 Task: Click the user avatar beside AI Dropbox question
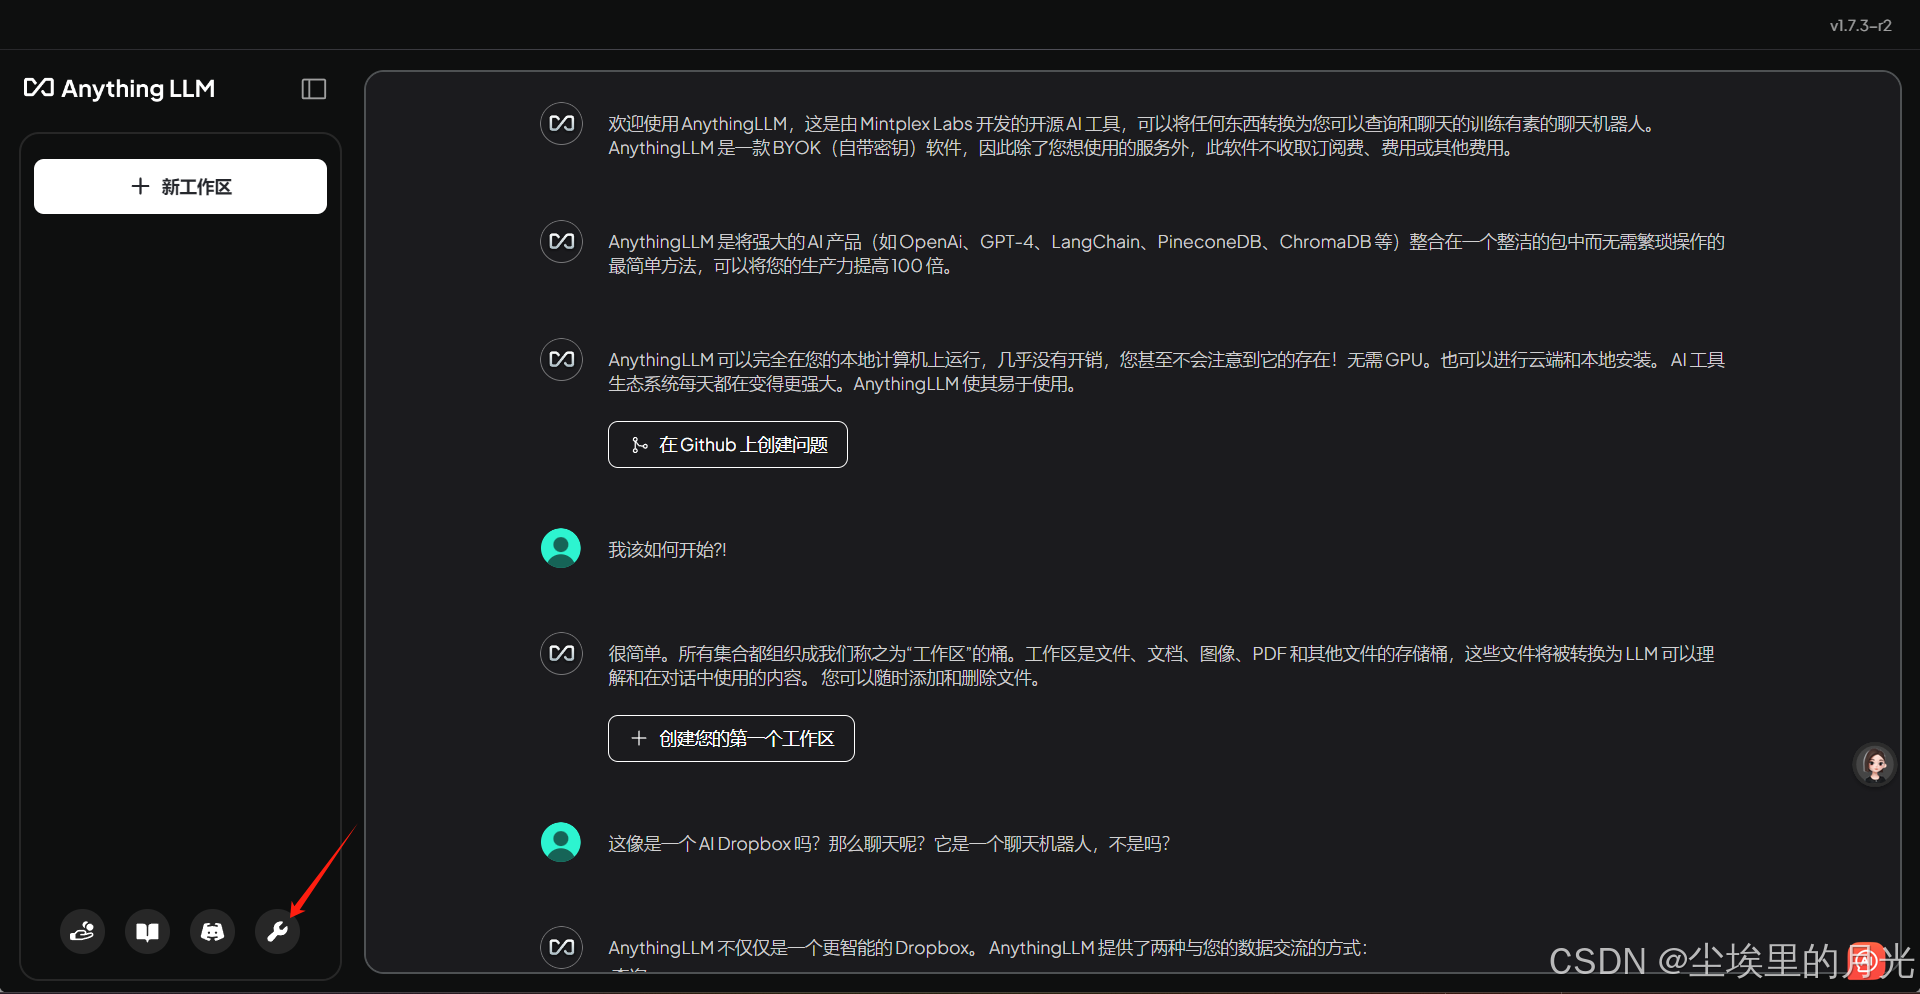pyautogui.click(x=561, y=842)
